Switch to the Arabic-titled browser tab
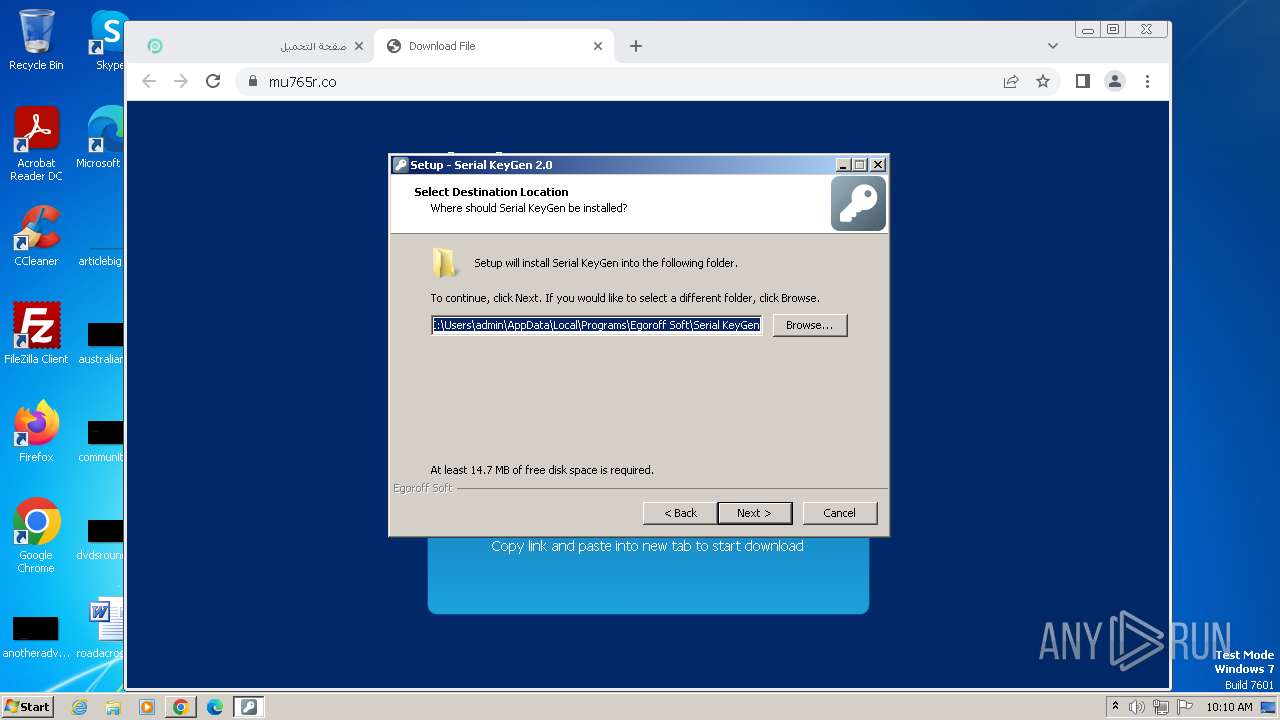 click(x=255, y=46)
